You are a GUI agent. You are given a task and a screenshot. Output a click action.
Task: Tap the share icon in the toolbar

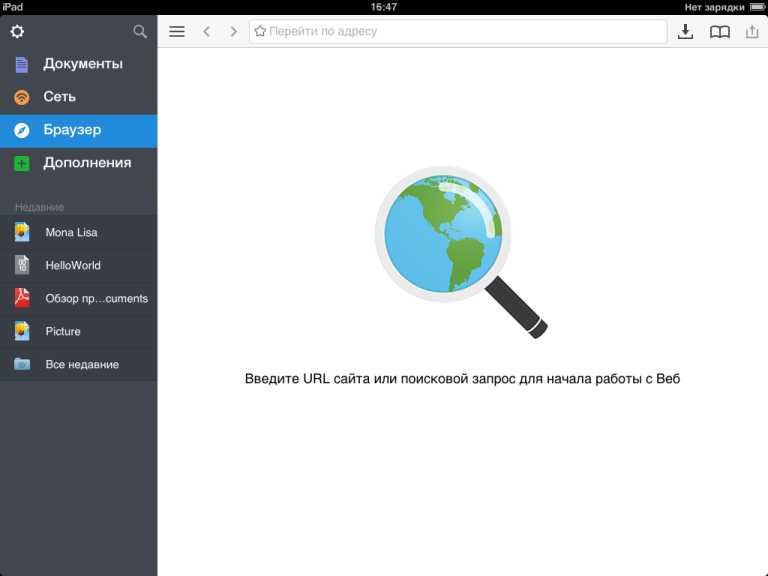click(752, 31)
